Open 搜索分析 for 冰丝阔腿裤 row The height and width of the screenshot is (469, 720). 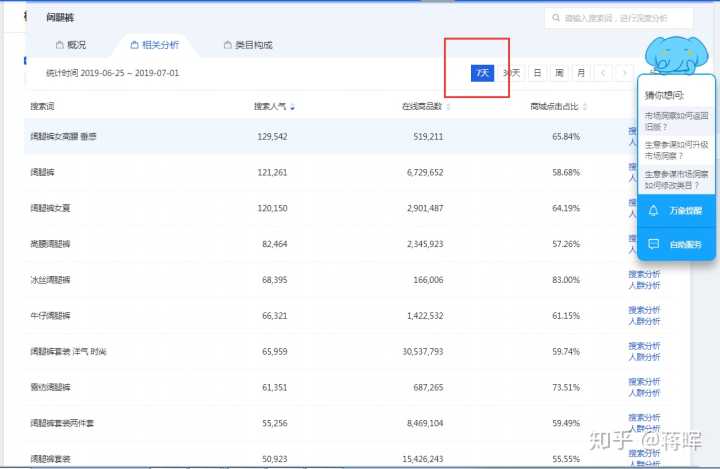(x=644, y=273)
